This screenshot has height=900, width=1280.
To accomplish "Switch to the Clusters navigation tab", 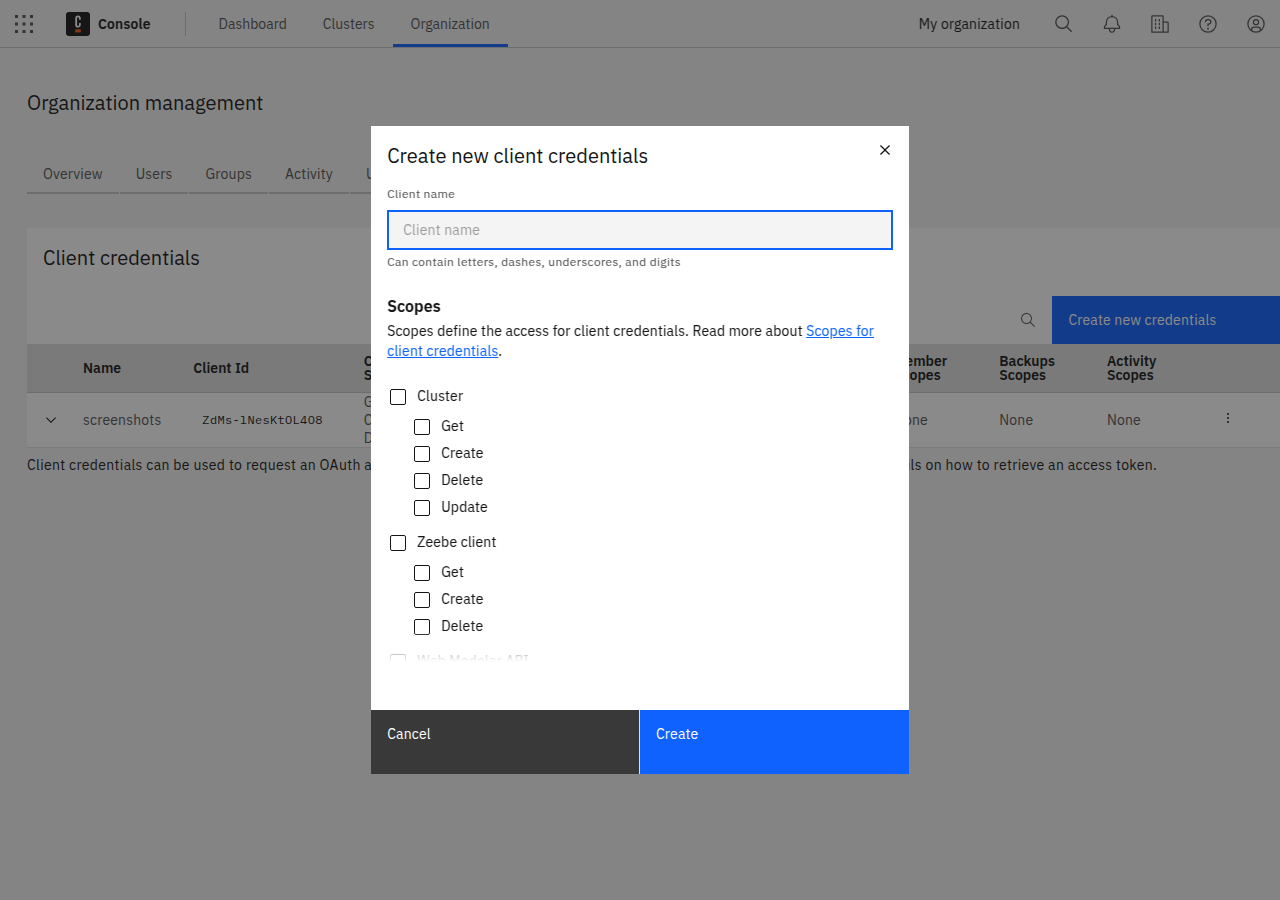I will (348, 24).
